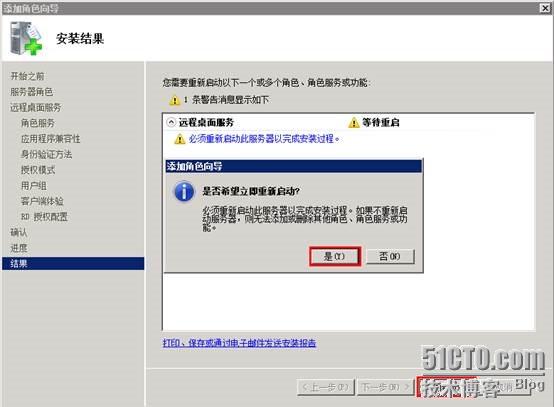Open 必须重新启动此服务器以完成安装过程 link
554x407 pixels.
[264, 139]
